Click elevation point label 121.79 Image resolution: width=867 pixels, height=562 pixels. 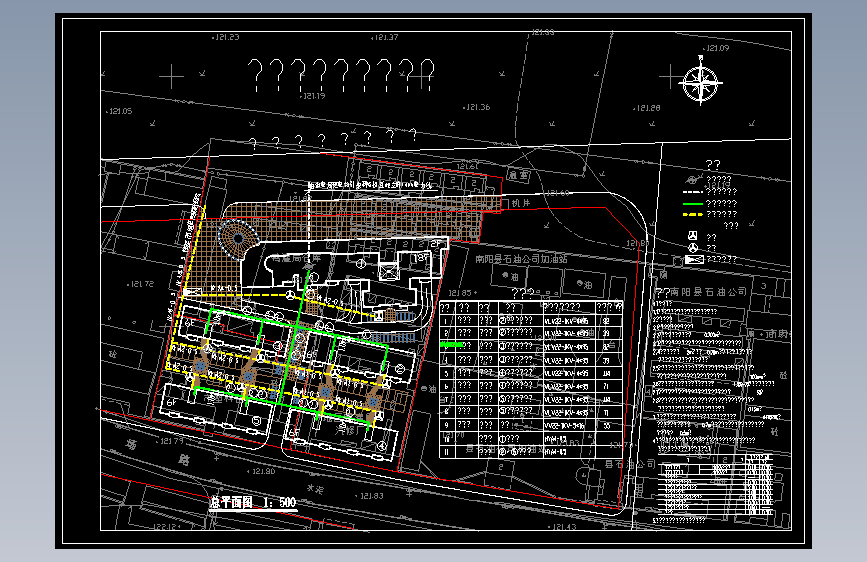click(170, 441)
